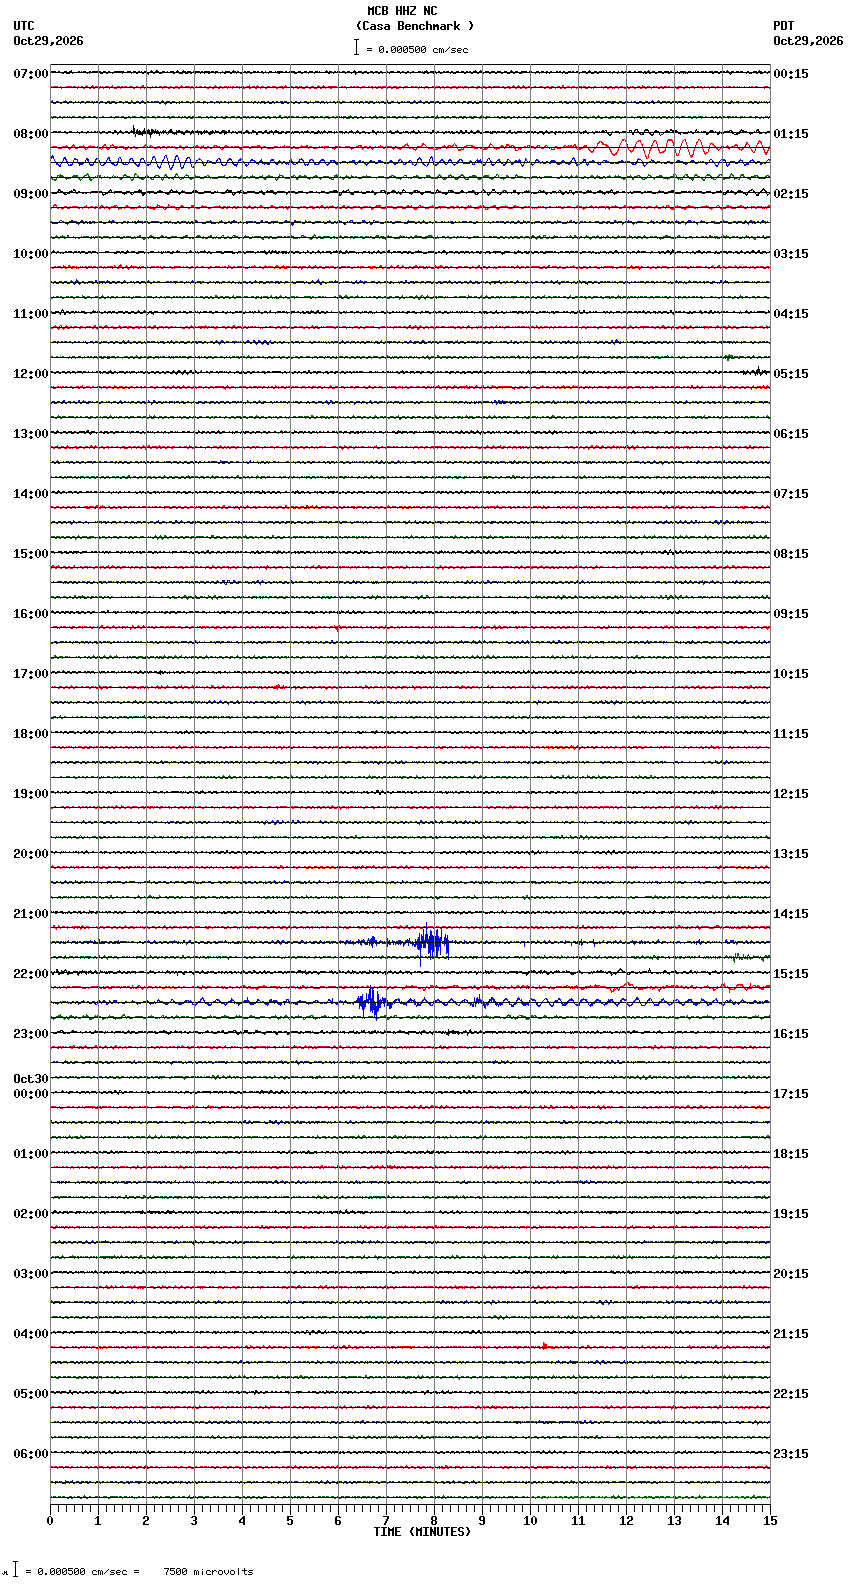Viewport: 850px width, 1584px height.
Task: Click the 5 minute tick label
Action: coord(290,1521)
